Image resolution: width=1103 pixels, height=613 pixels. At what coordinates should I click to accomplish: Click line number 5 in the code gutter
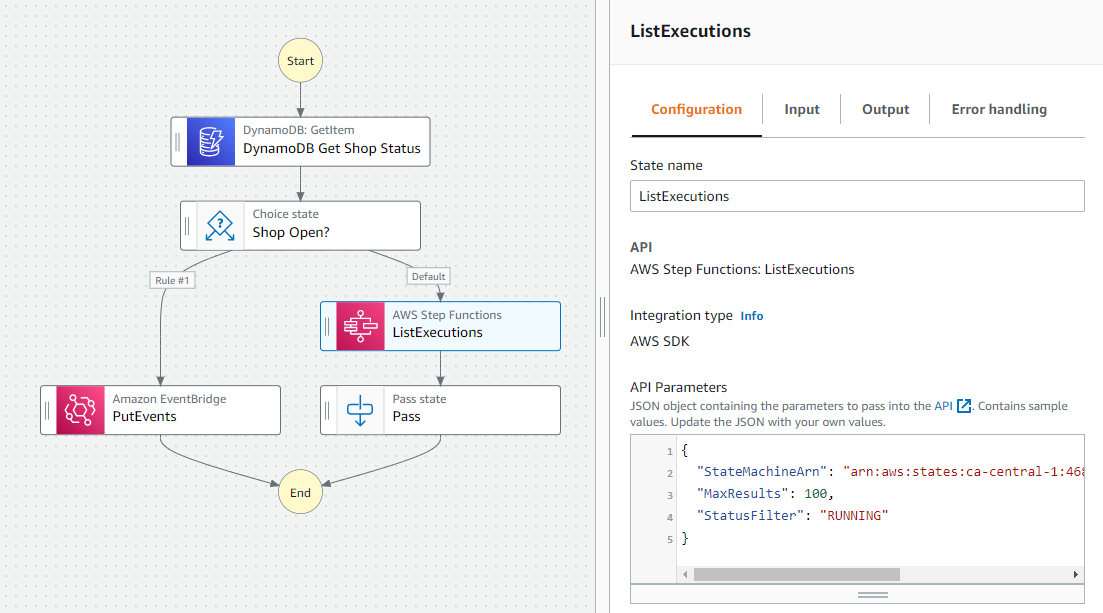click(670, 540)
